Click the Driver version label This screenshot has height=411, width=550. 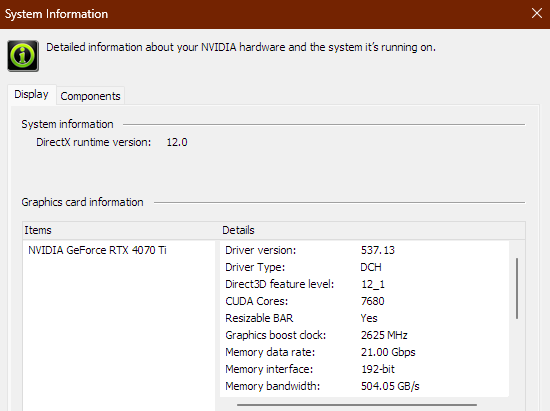pyautogui.click(x=261, y=250)
